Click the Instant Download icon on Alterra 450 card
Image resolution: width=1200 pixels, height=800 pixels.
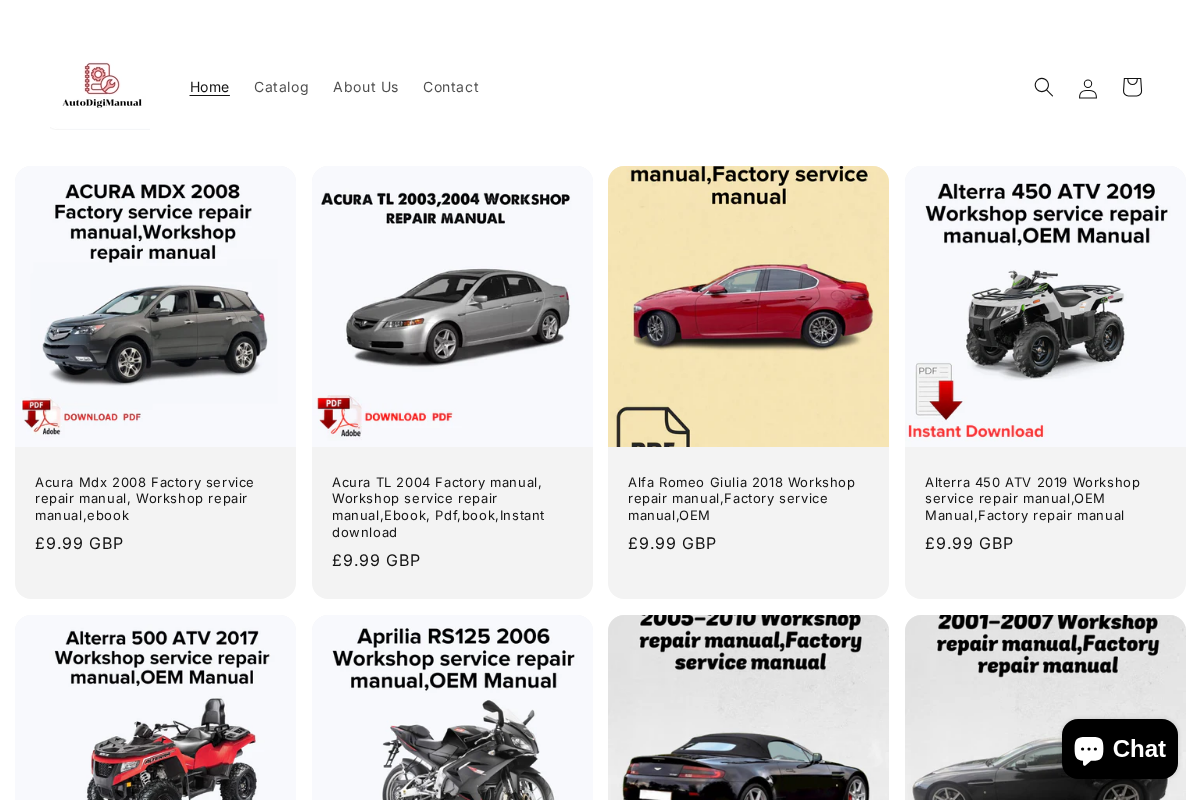click(x=935, y=390)
